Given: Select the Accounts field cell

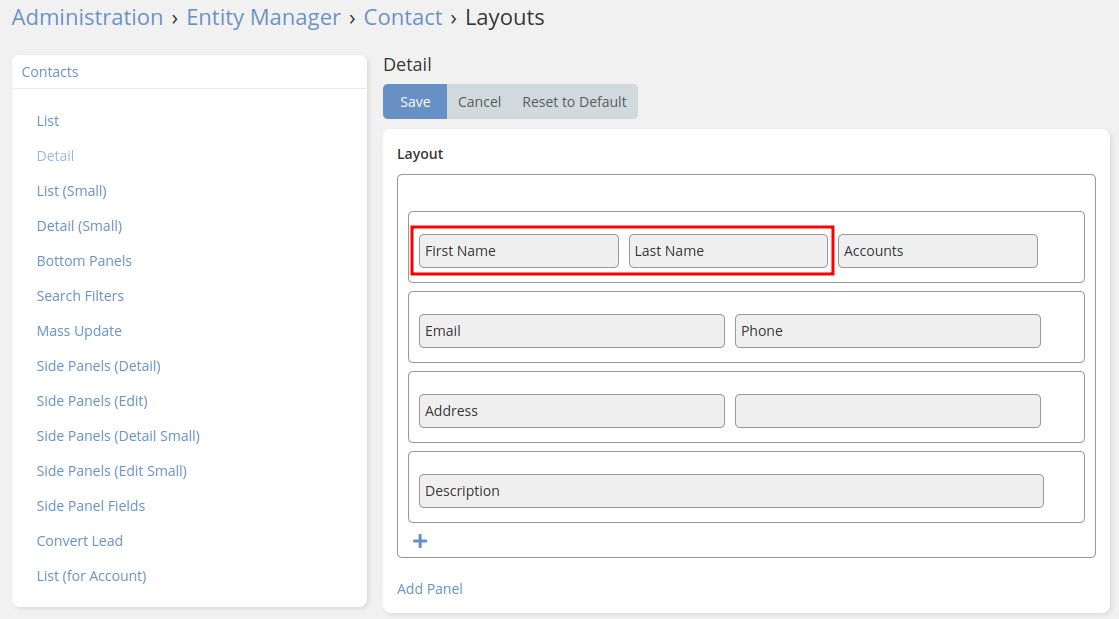Looking at the screenshot, I should (937, 251).
